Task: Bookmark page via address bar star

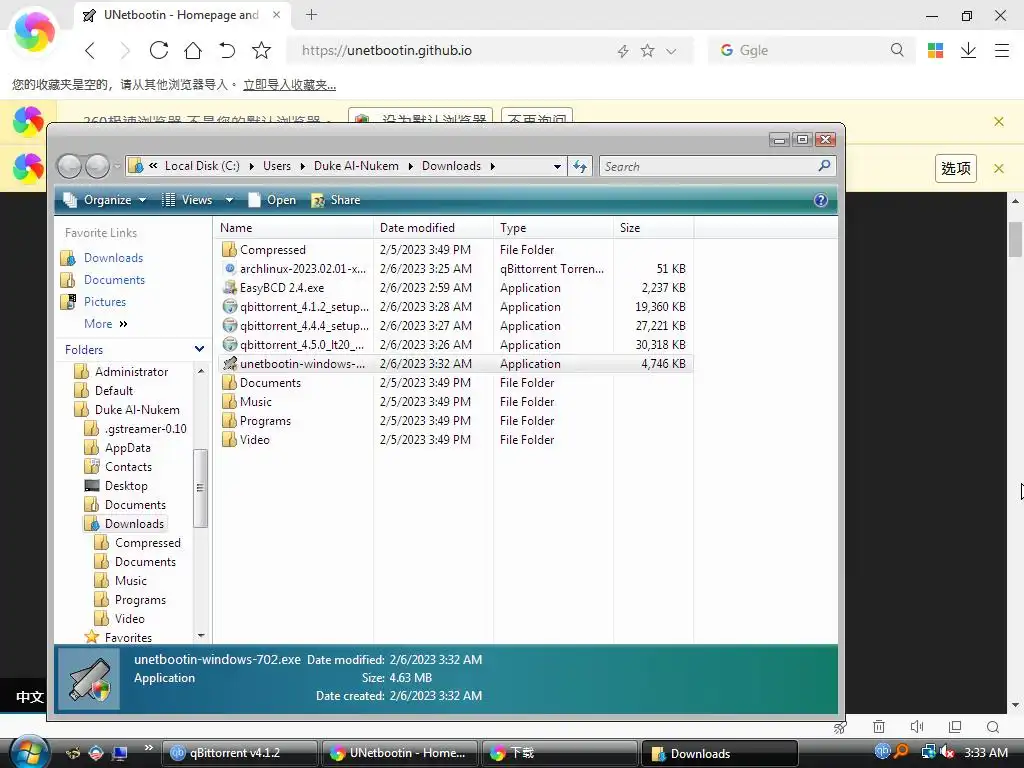Action: [x=647, y=50]
